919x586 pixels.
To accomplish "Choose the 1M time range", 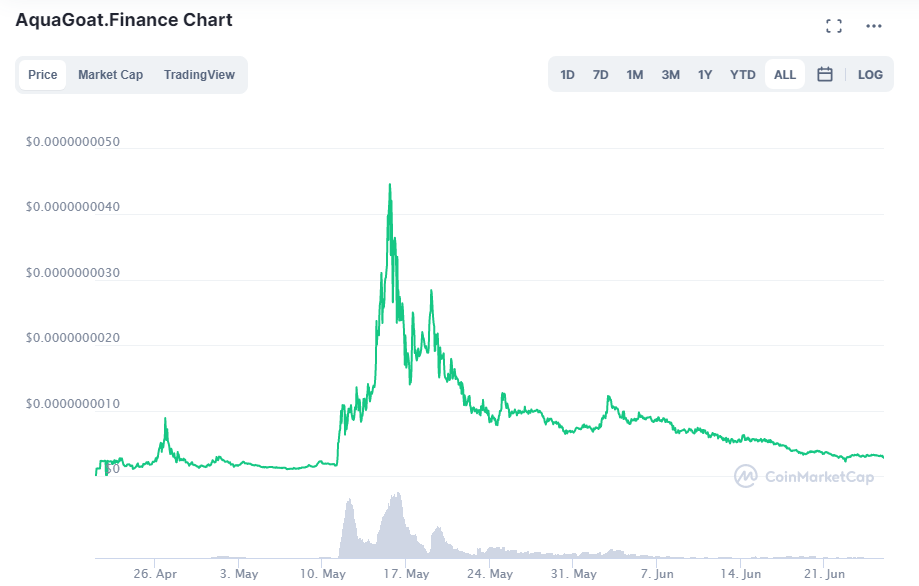I will [634, 74].
